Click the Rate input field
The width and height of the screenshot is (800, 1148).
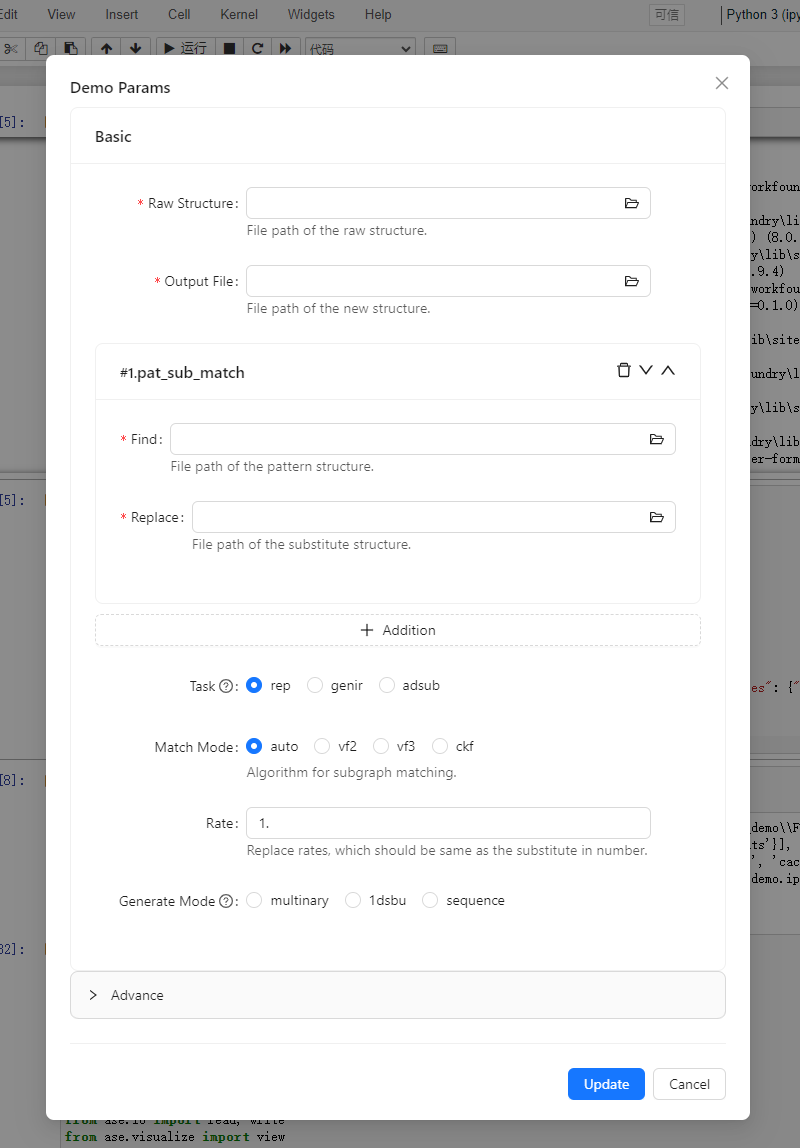click(448, 822)
